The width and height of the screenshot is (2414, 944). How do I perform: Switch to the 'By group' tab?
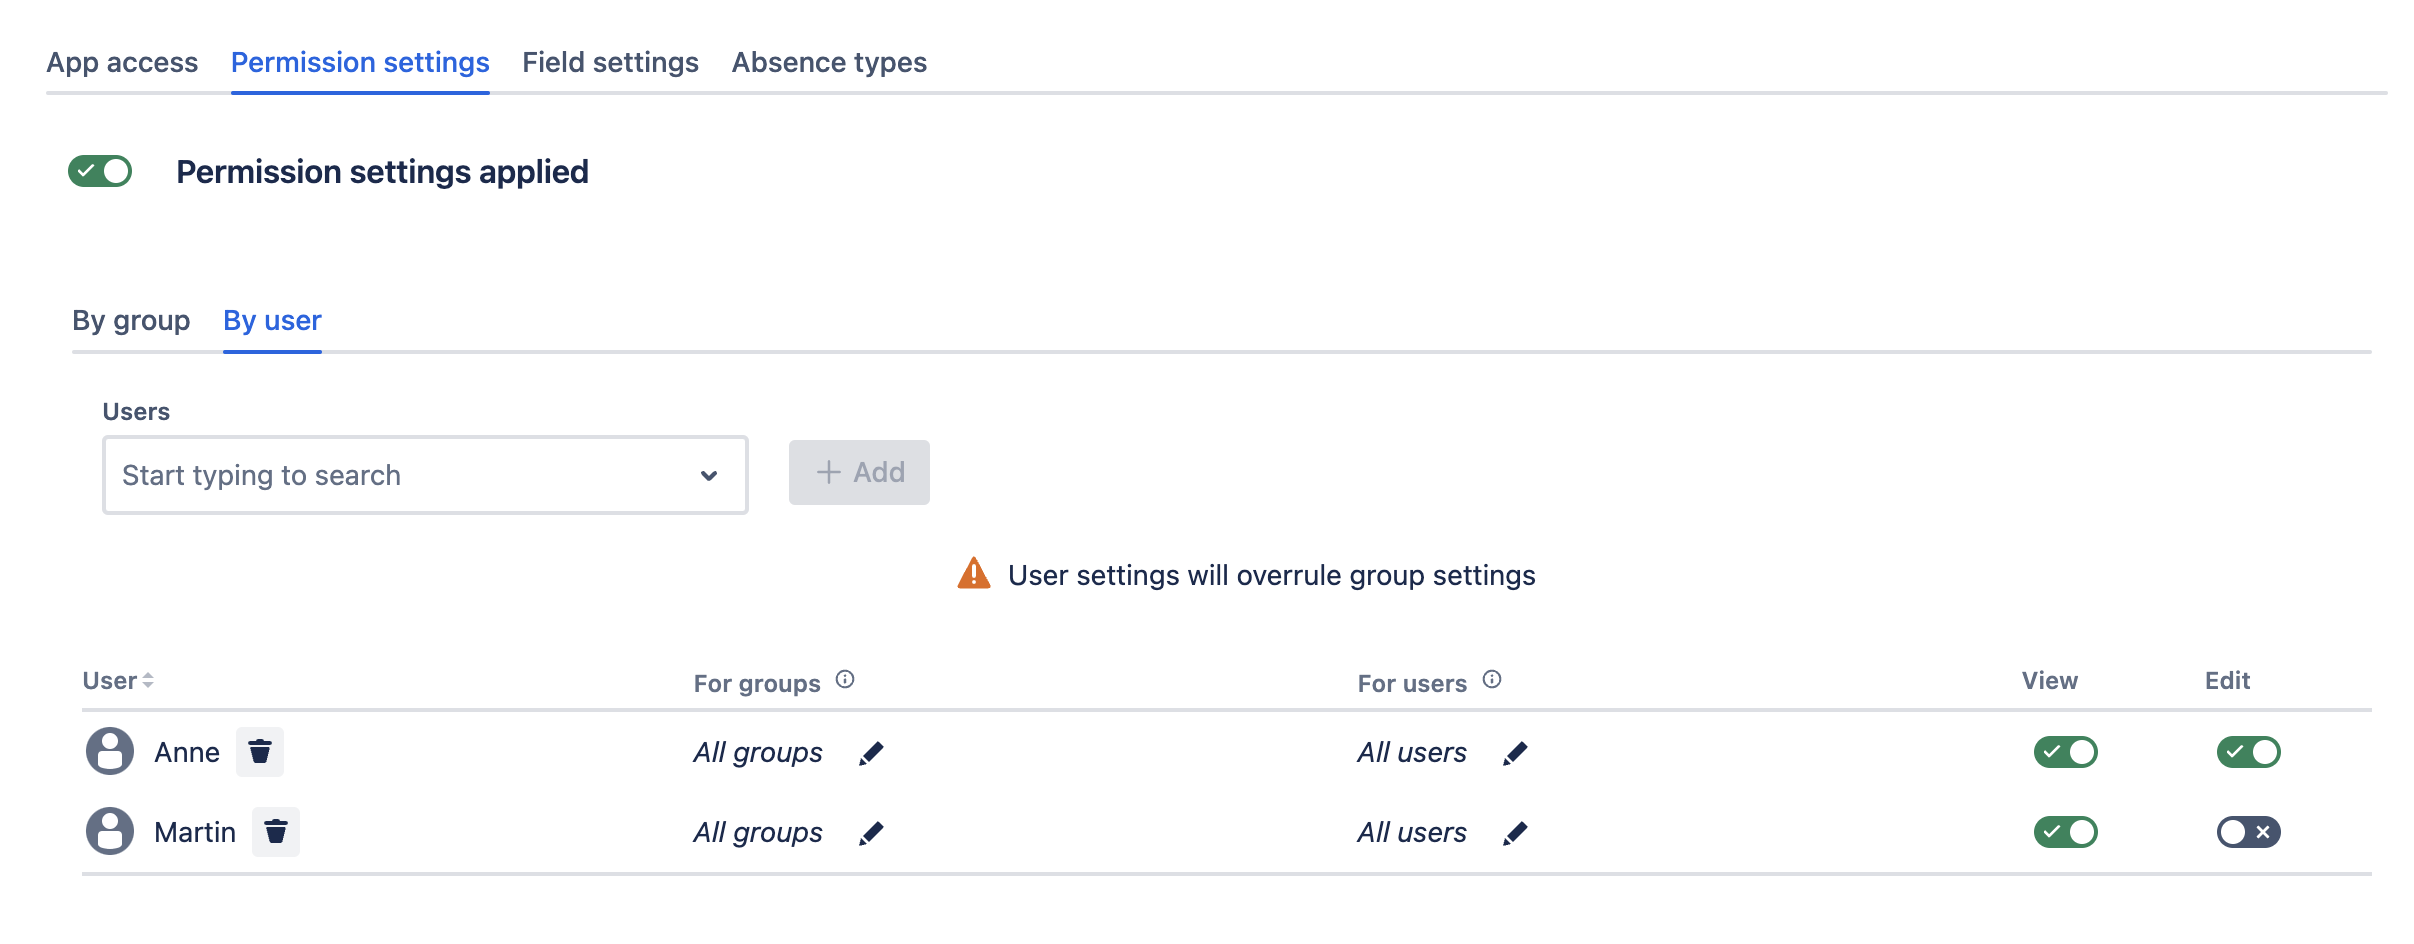coord(131,320)
